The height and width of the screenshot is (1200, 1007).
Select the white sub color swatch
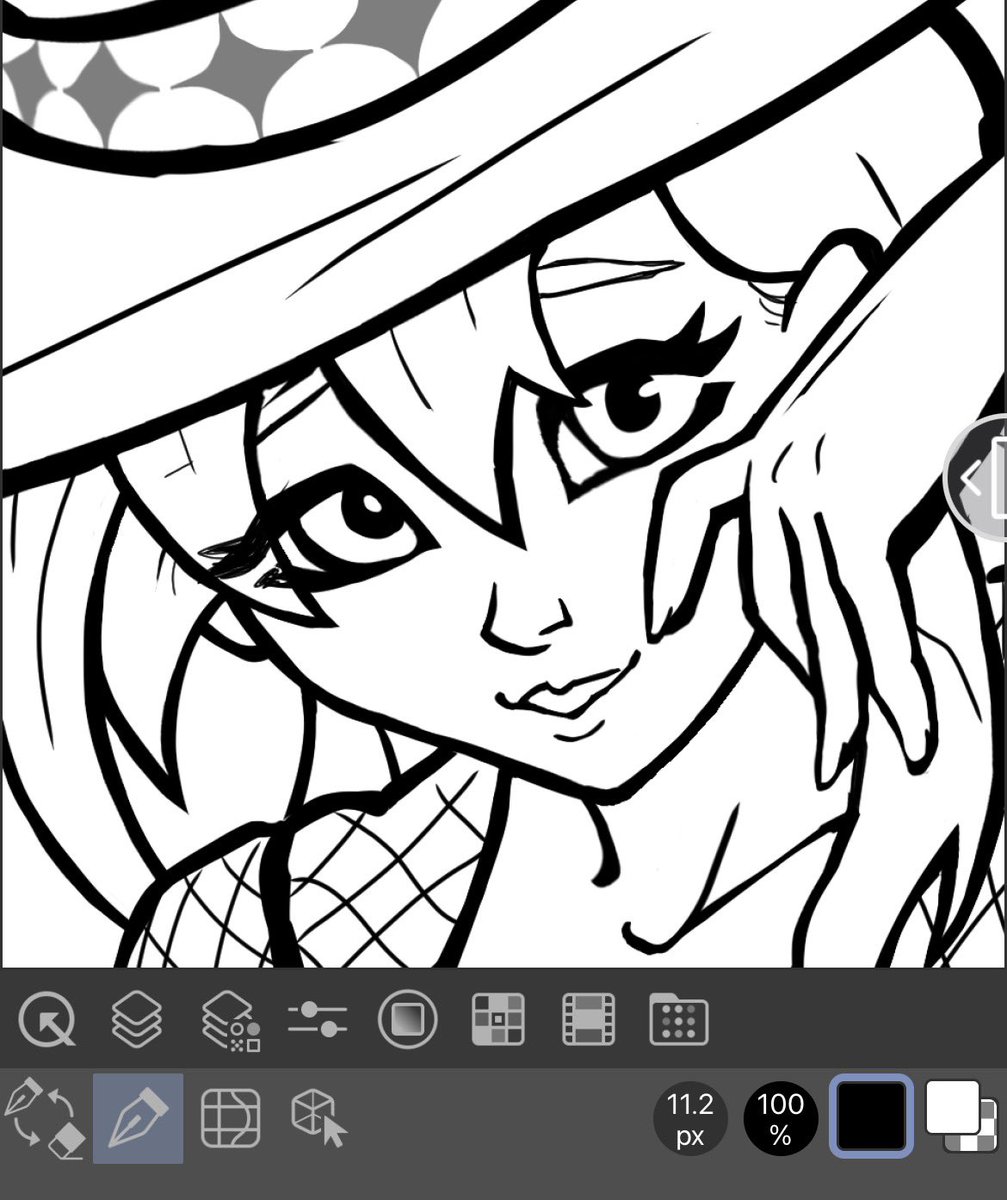pos(952,1106)
